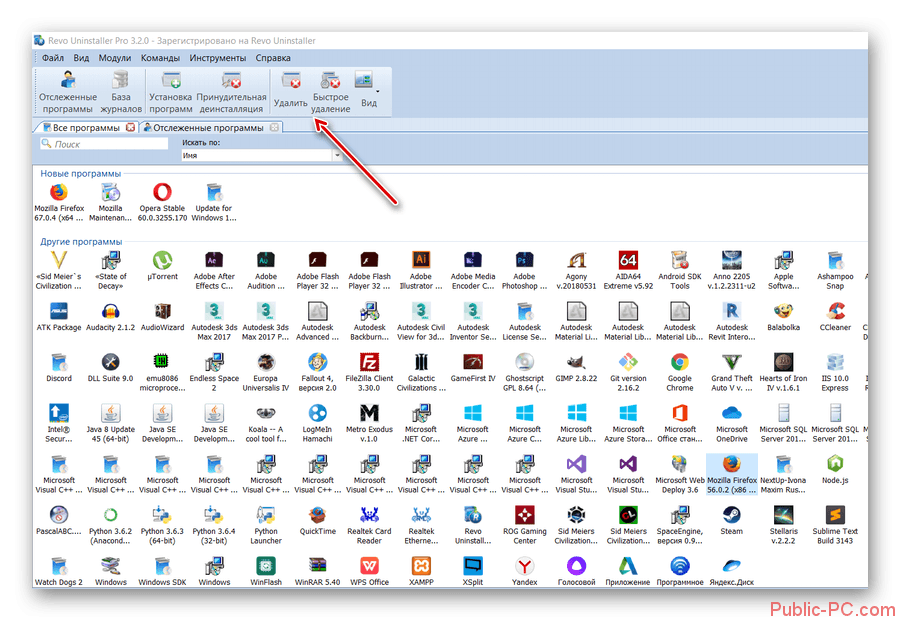Image resolution: width=900 pixels, height=621 pixels.
Task: Switch to the Все программы tab
Action: tap(86, 127)
